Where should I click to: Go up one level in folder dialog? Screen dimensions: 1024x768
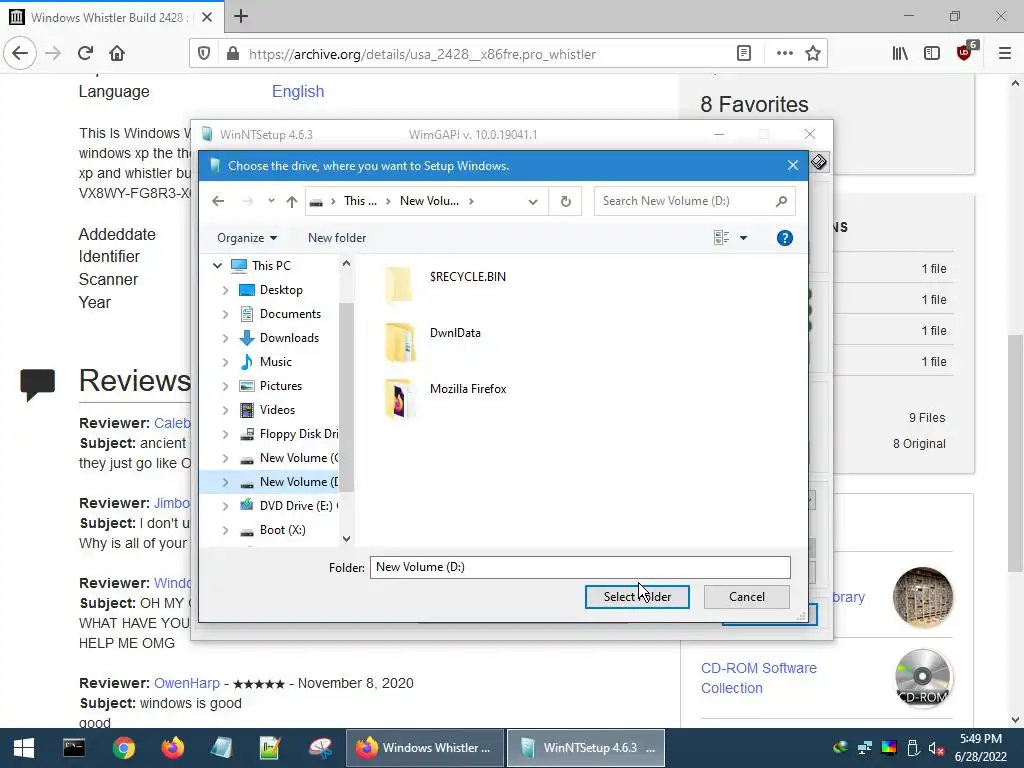pyautogui.click(x=292, y=201)
